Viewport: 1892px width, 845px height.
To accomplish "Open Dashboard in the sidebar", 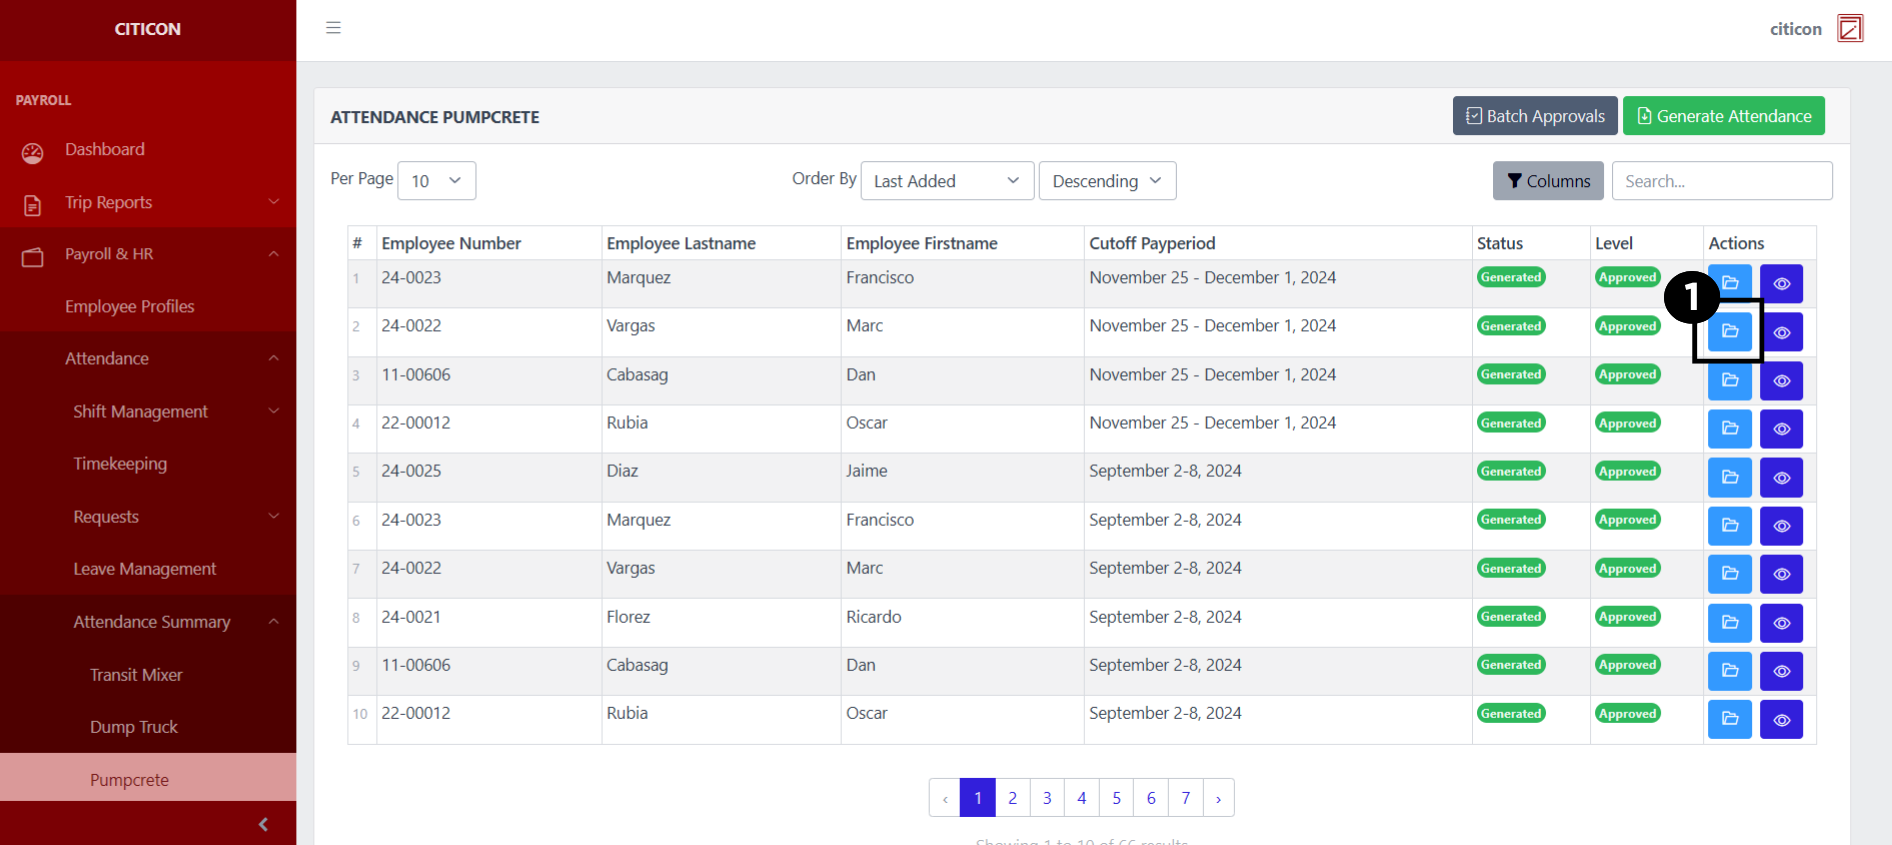I will click(x=105, y=150).
